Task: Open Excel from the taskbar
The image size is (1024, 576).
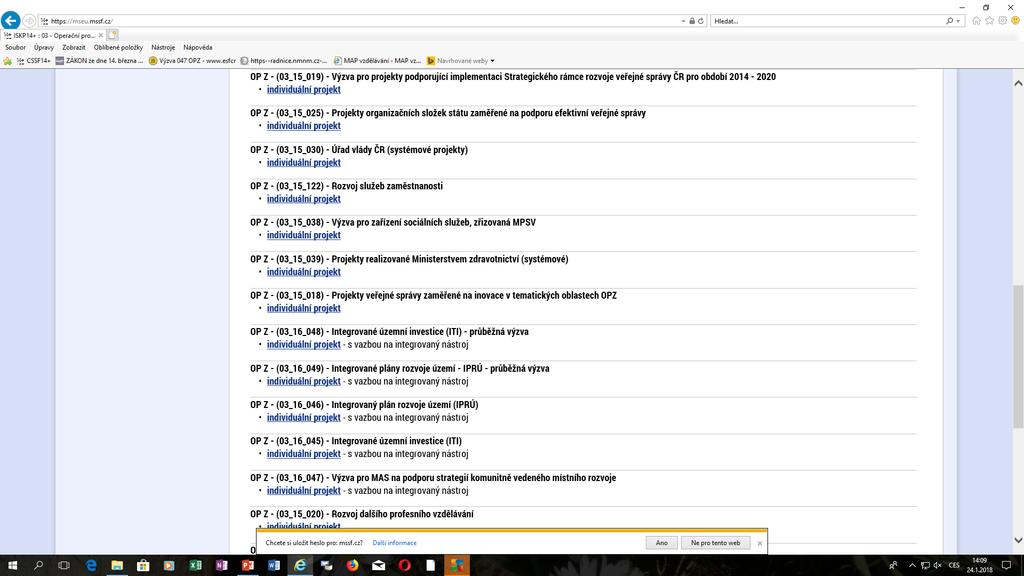Action: click(195, 566)
